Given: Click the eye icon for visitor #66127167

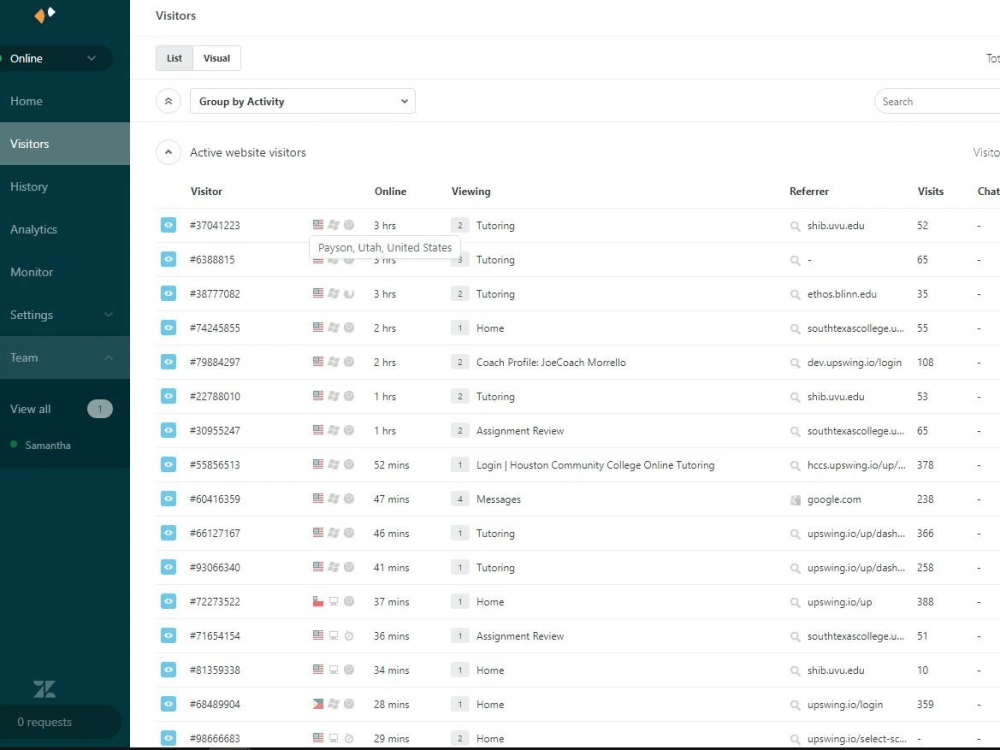Looking at the screenshot, I should pyautogui.click(x=168, y=533).
